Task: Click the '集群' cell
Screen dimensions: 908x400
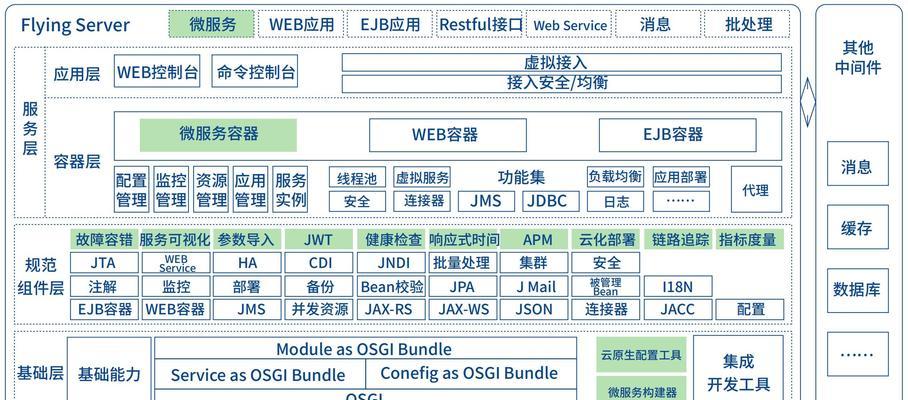Action: [534, 263]
